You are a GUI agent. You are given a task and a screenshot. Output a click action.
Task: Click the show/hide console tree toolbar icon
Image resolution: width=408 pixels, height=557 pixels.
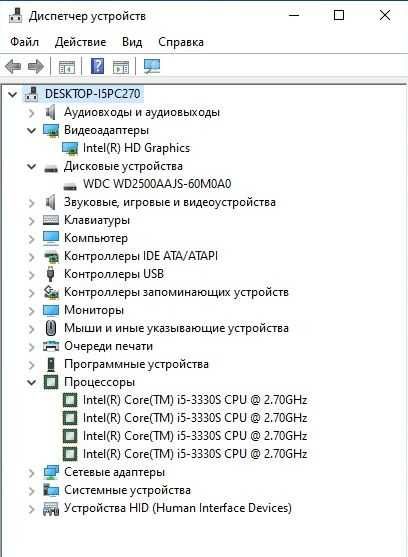click(67, 67)
